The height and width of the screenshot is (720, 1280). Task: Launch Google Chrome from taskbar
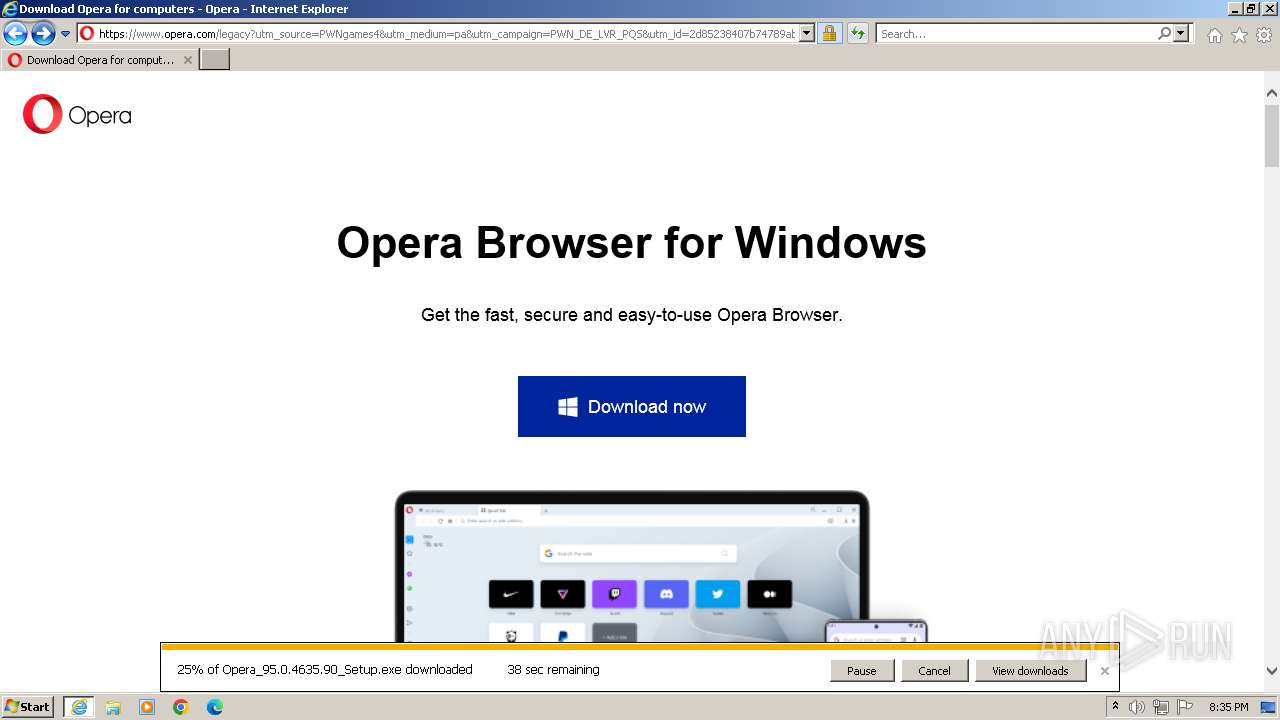[x=181, y=707]
